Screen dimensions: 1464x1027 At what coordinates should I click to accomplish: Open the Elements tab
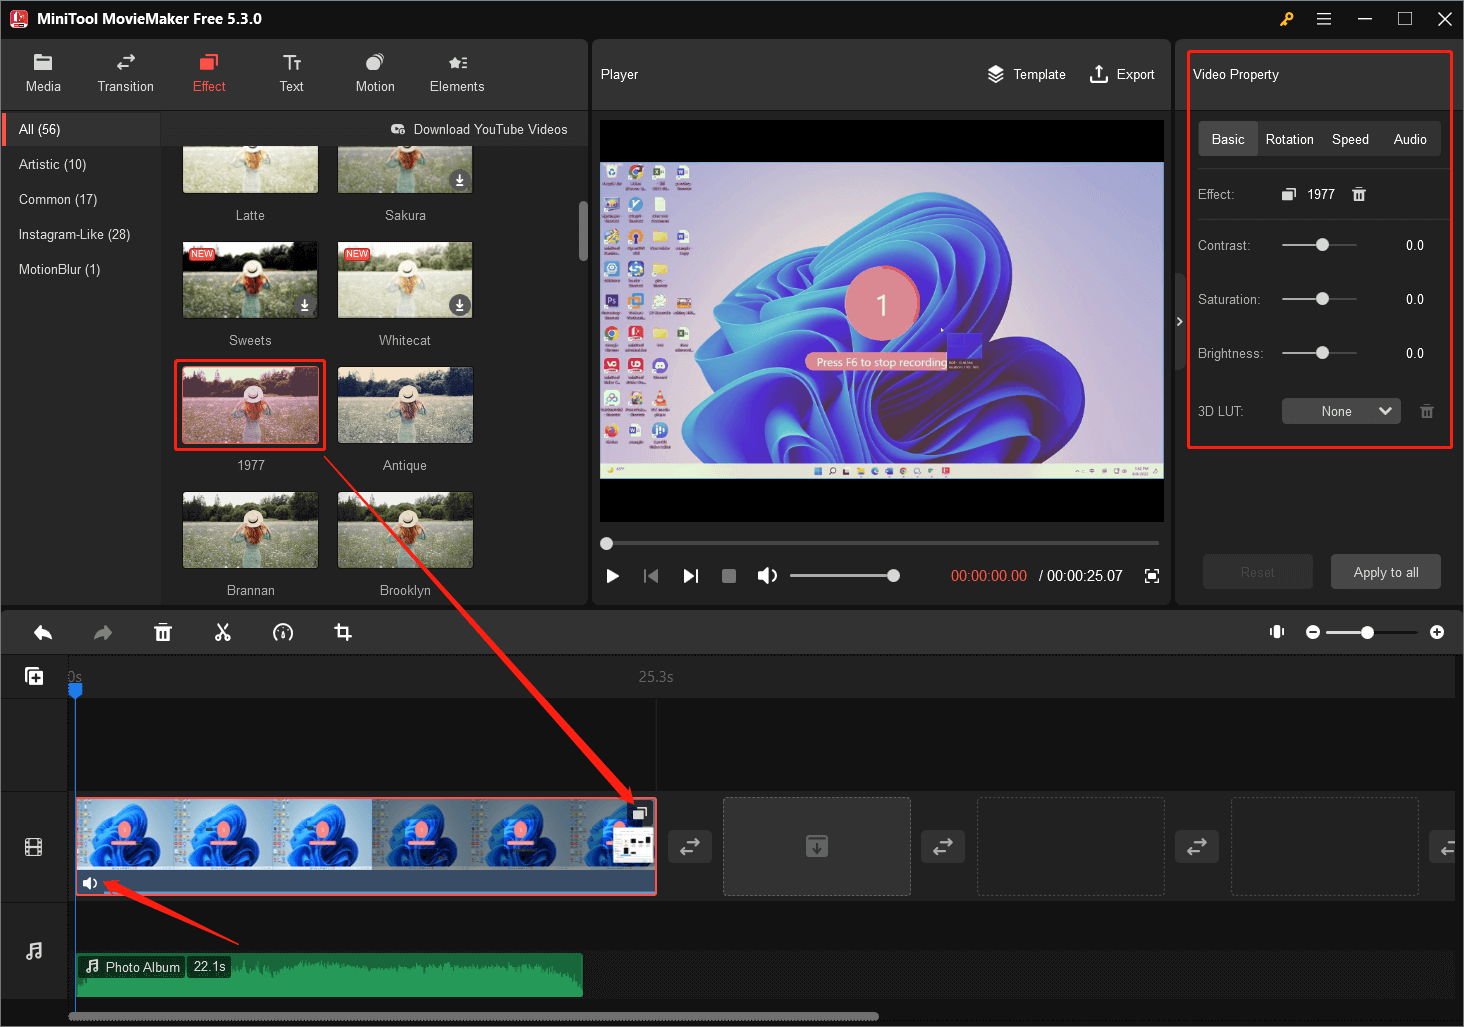pyautogui.click(x=457, y=74)
